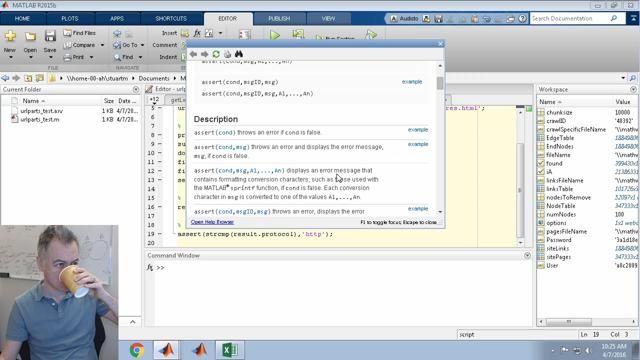Image resolution: width=640 pixels, height=360 pixels.
Task: Go back in help popup
Action: [x=193, y=54]
